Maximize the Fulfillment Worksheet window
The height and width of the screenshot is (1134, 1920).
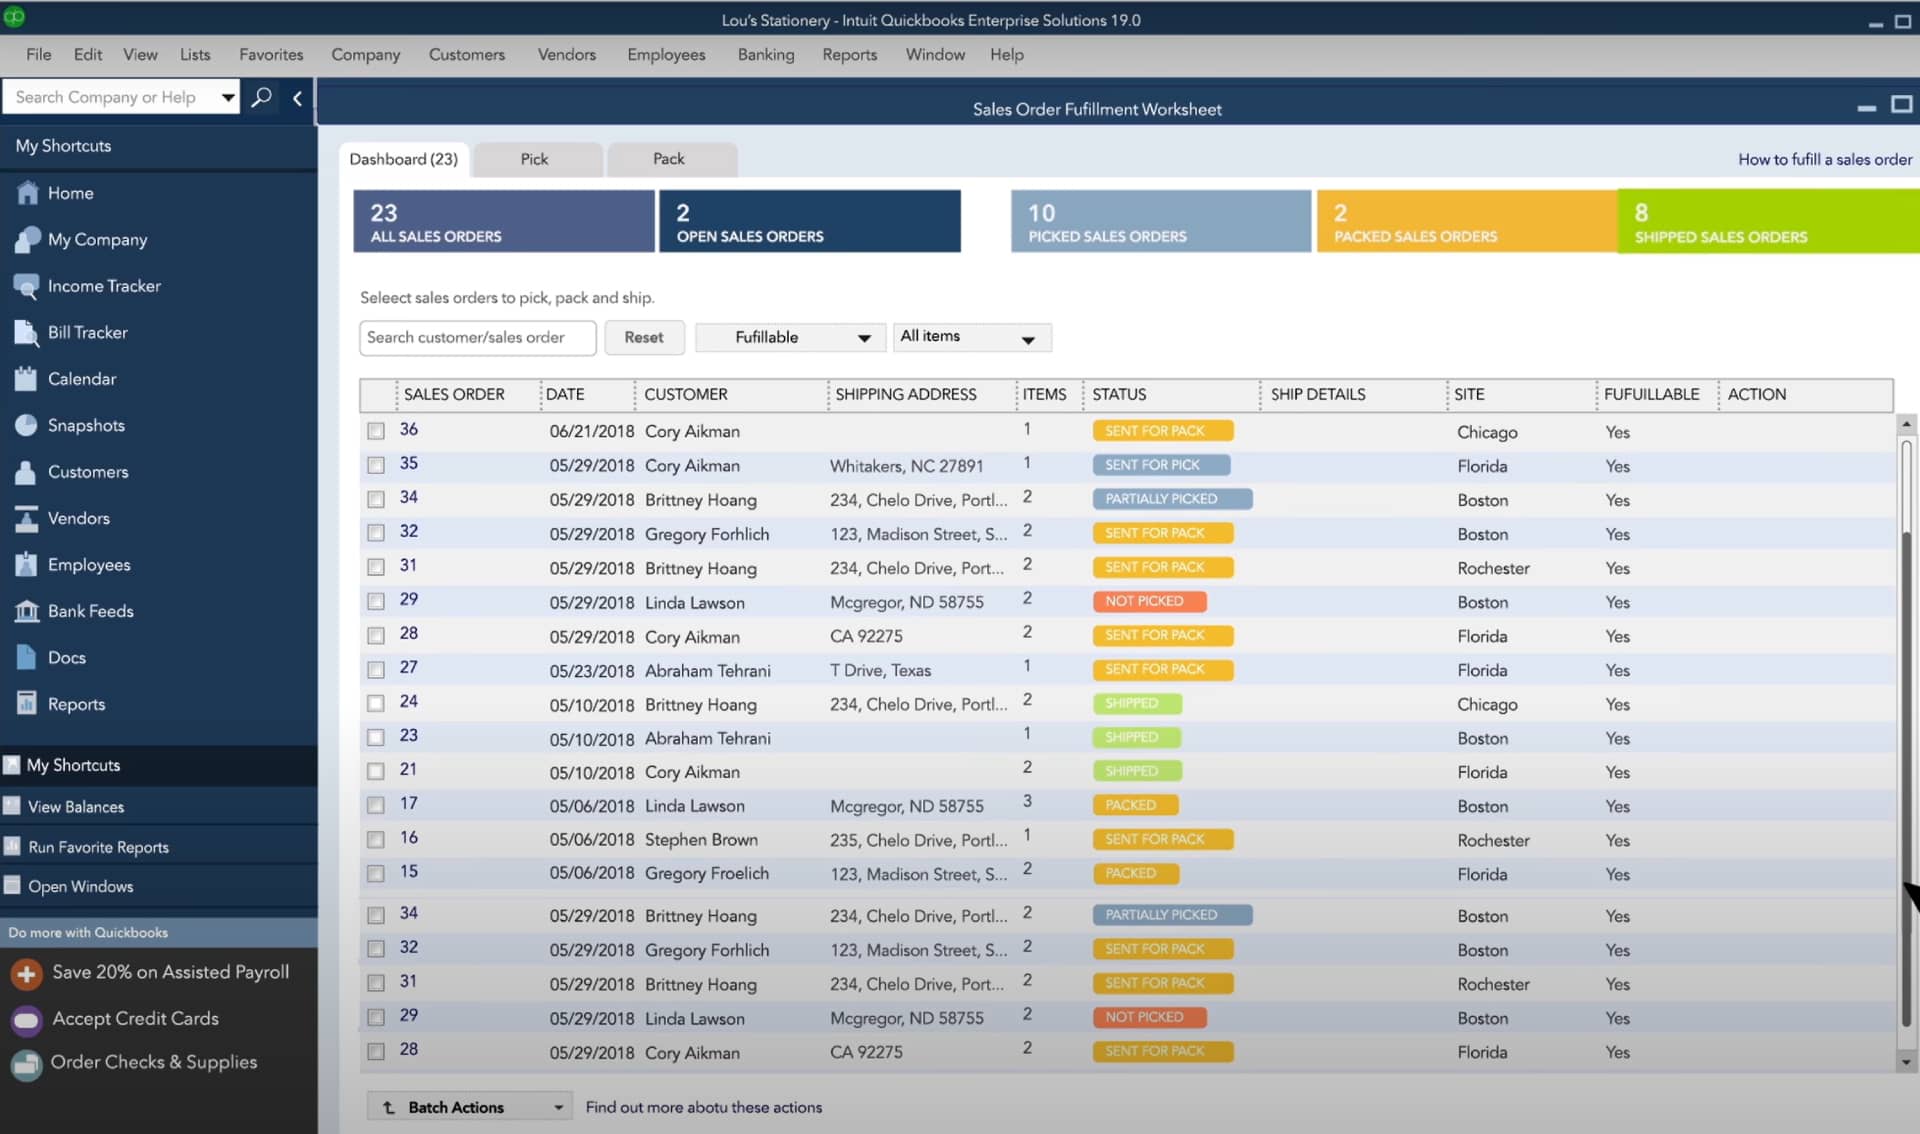tap(1901, 105)
